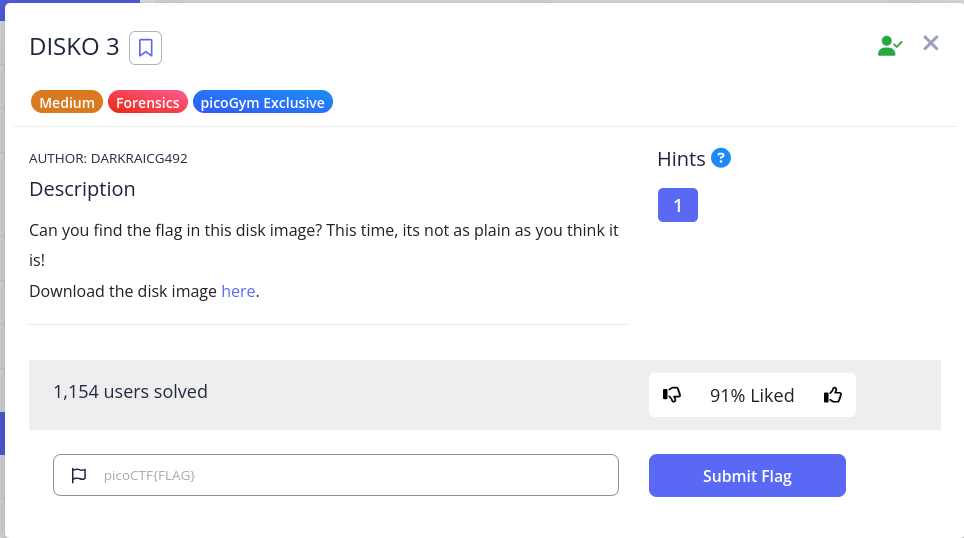Download the disk image via here link
This screenshot has height=538, width=964.
238,291
